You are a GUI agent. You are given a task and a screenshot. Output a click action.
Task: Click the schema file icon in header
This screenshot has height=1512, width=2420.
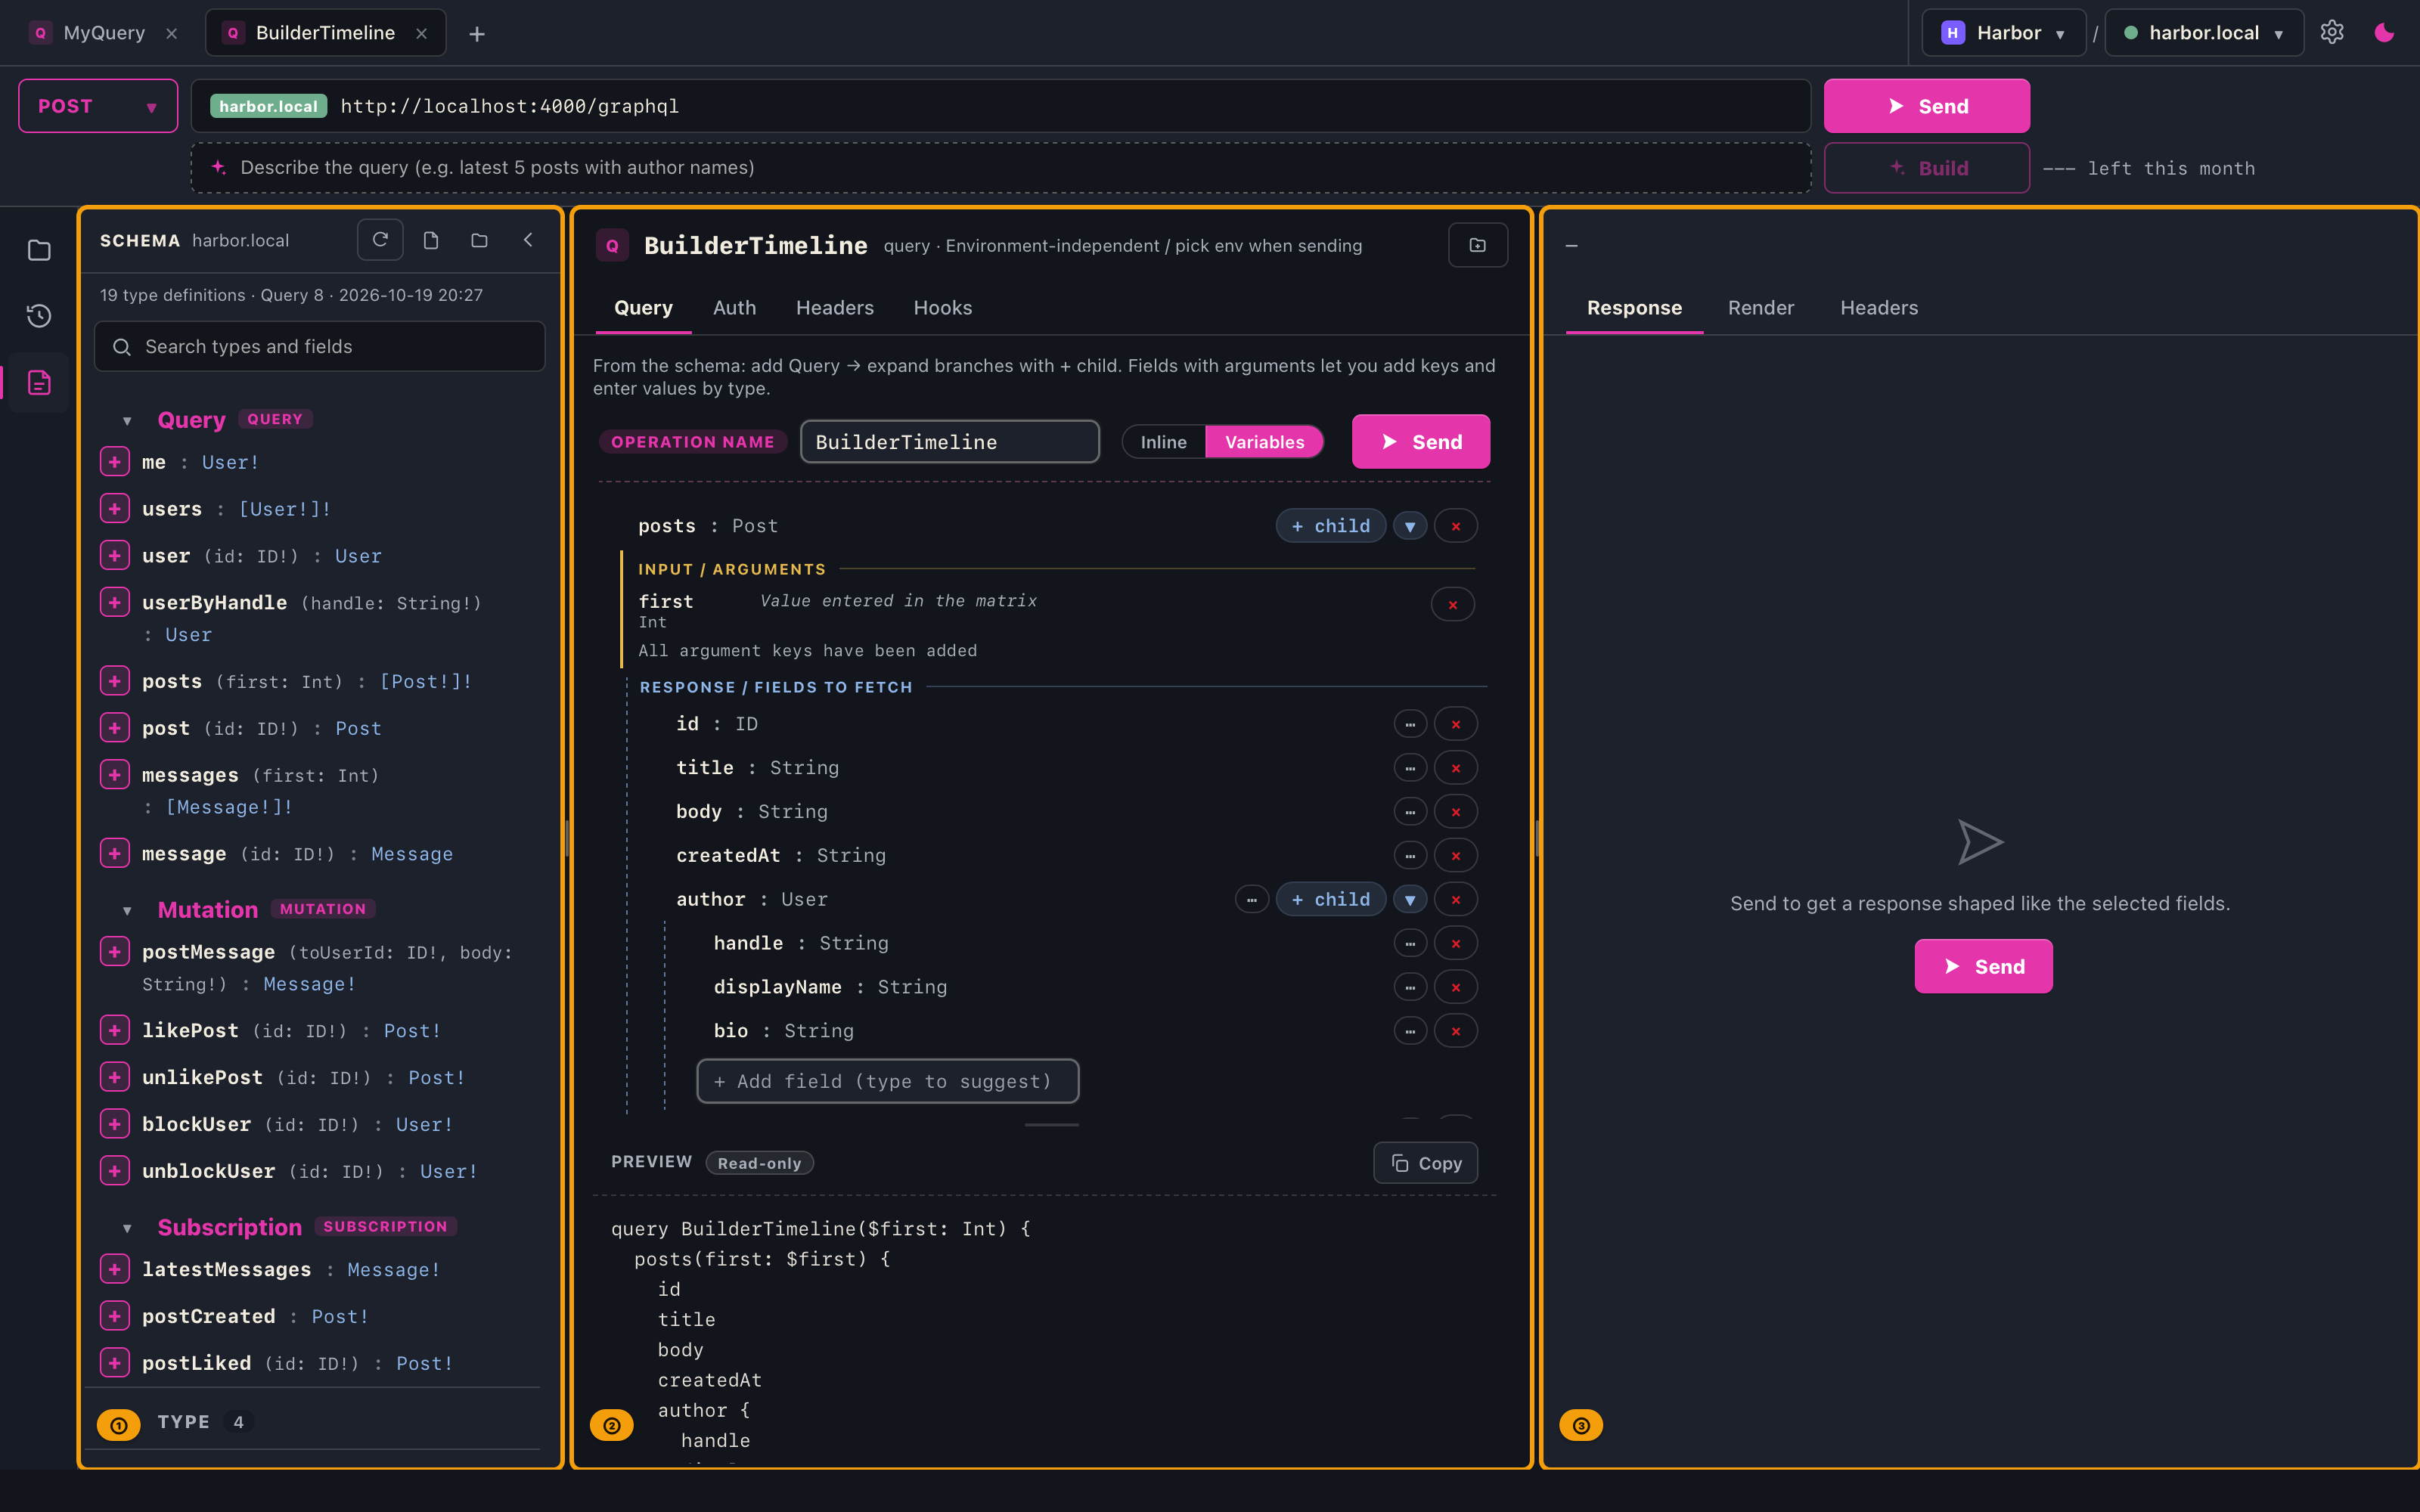click(x=431, y=240)
